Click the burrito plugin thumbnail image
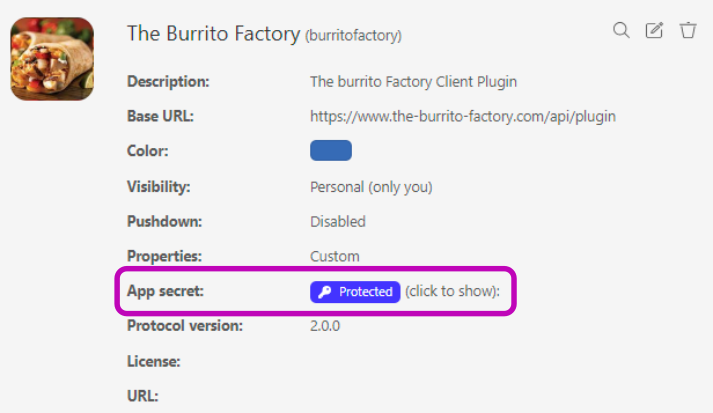 52,60
